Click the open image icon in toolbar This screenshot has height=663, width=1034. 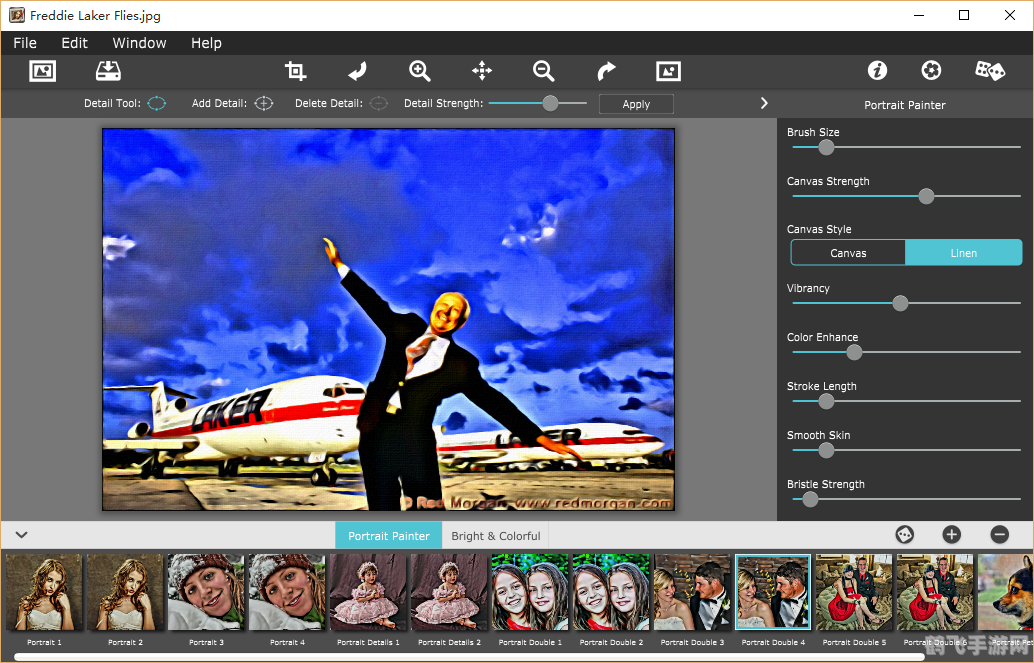(x=42, y=71)
